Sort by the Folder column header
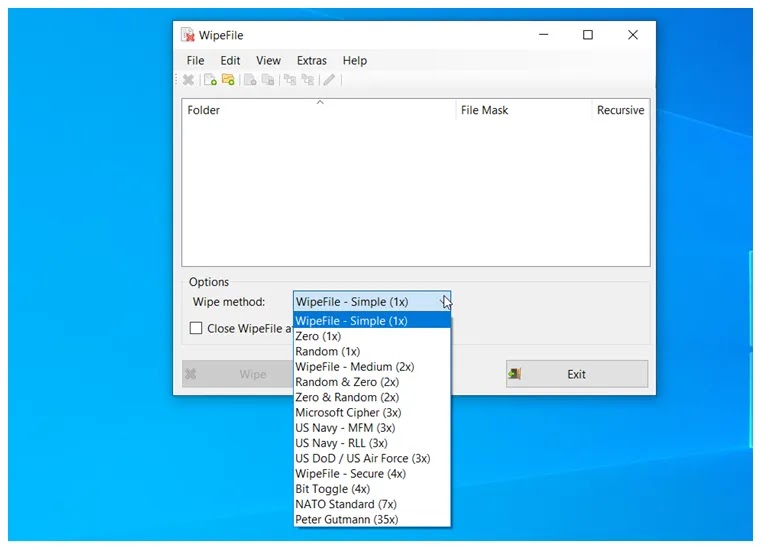The width and height of the screenshot is (761, 549). point(319,110)
